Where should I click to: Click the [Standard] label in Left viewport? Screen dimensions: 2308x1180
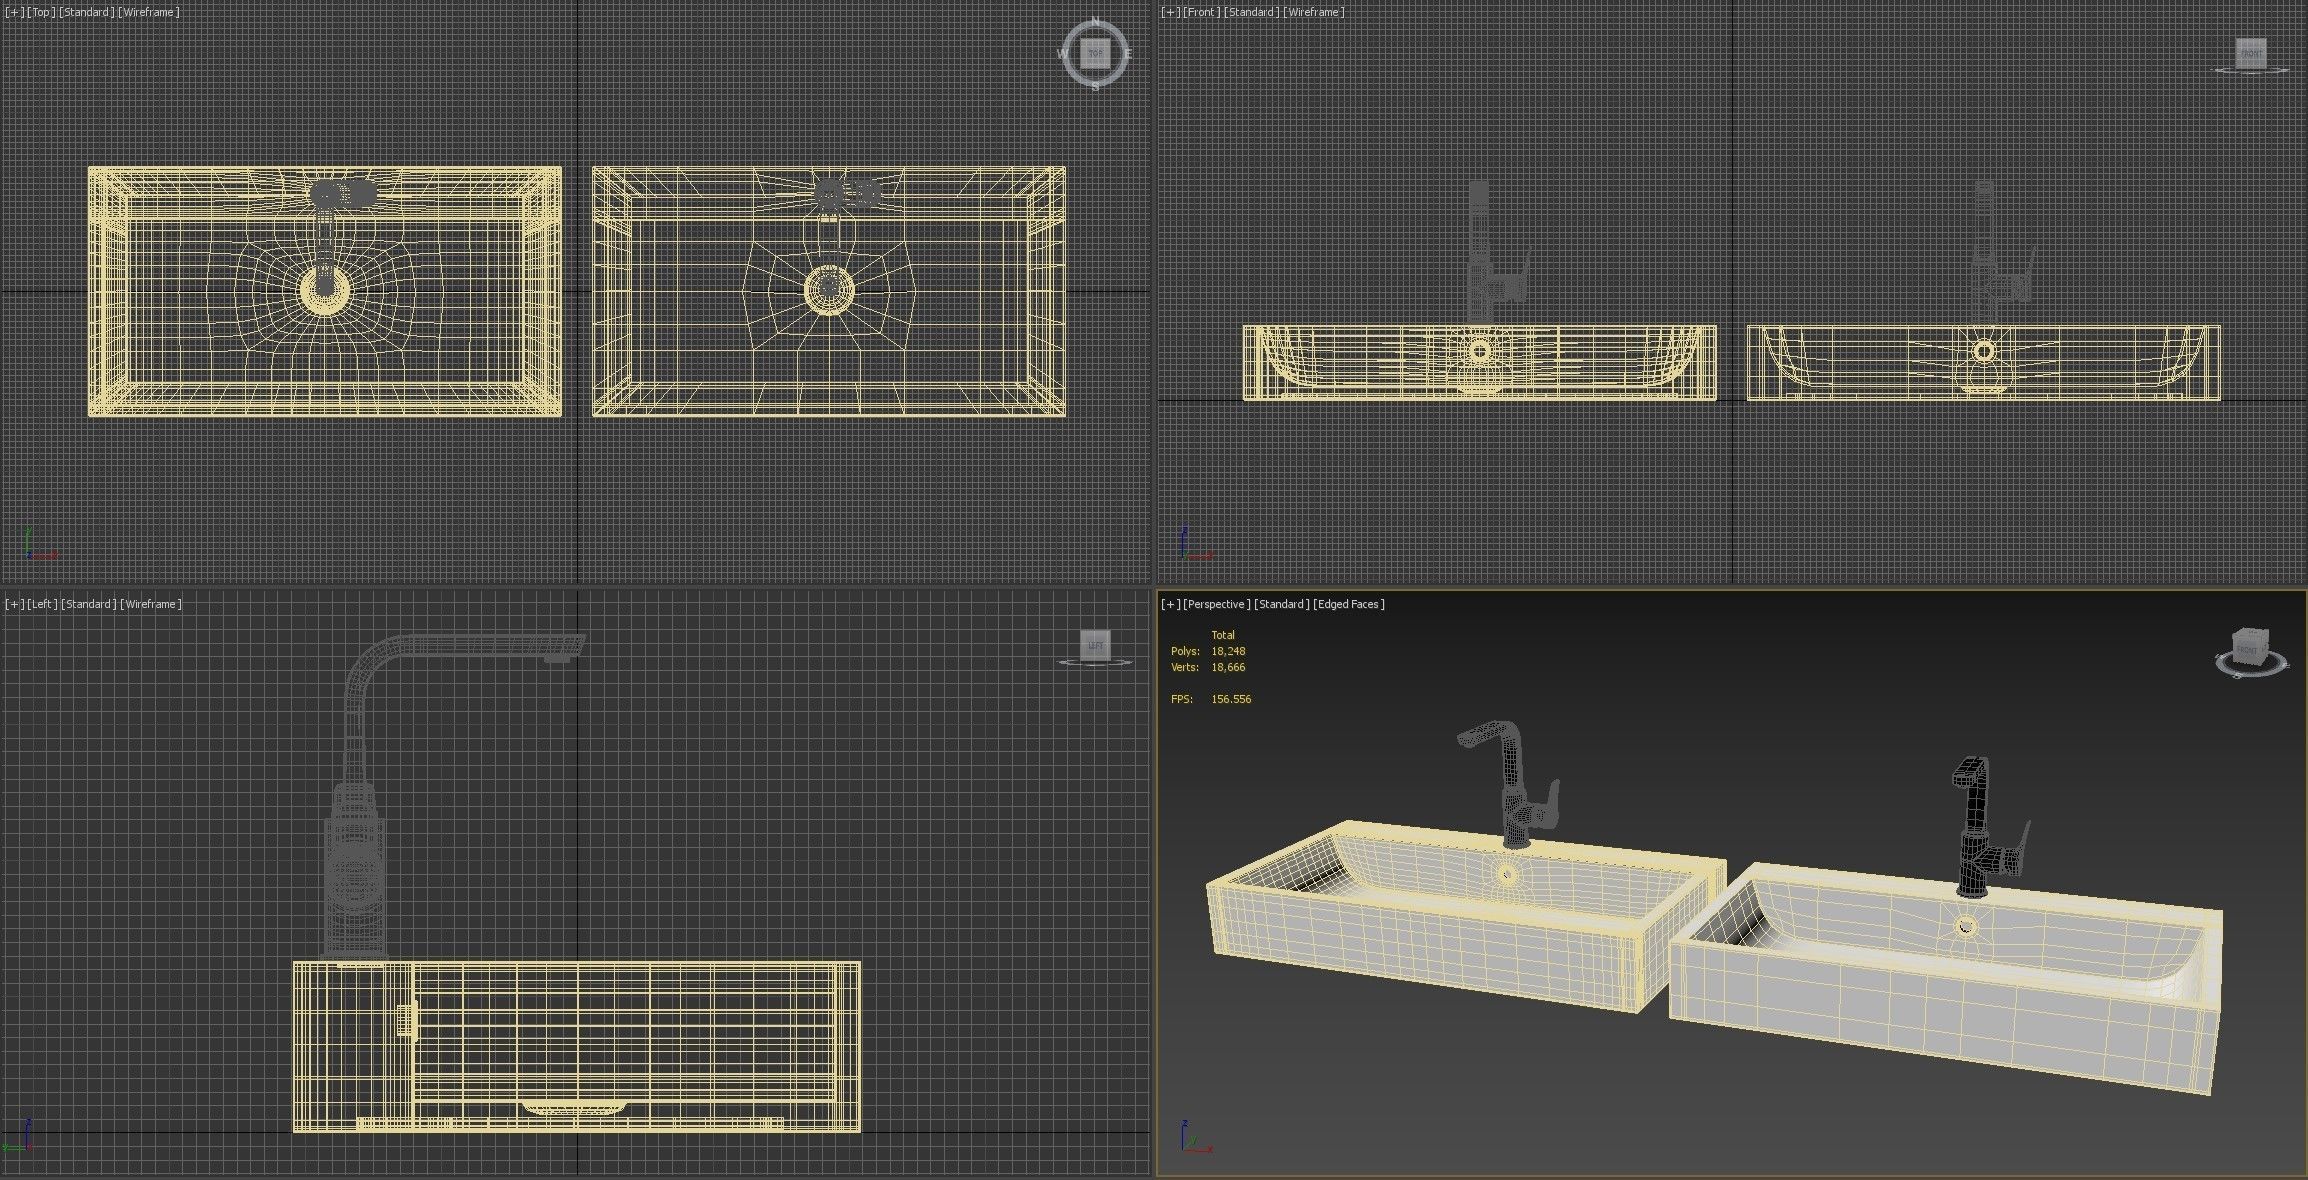click(88, 604)
